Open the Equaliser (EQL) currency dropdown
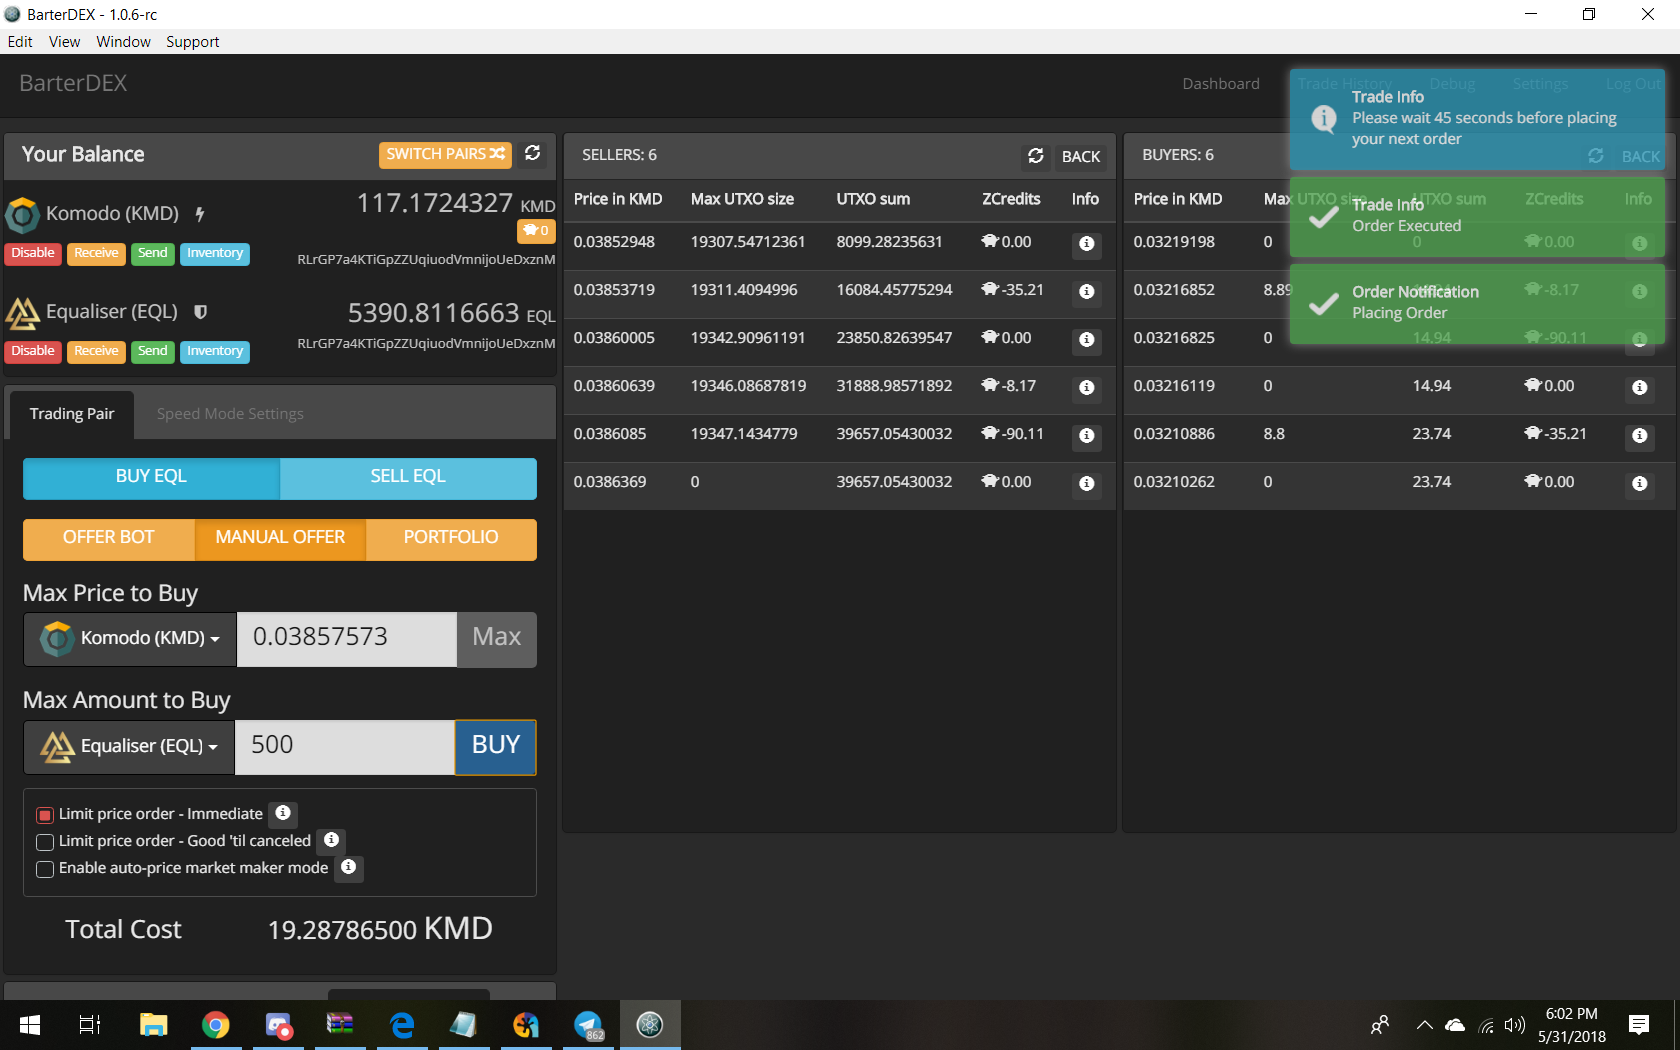This screenshot has height=1050, width=1680. 129,747
